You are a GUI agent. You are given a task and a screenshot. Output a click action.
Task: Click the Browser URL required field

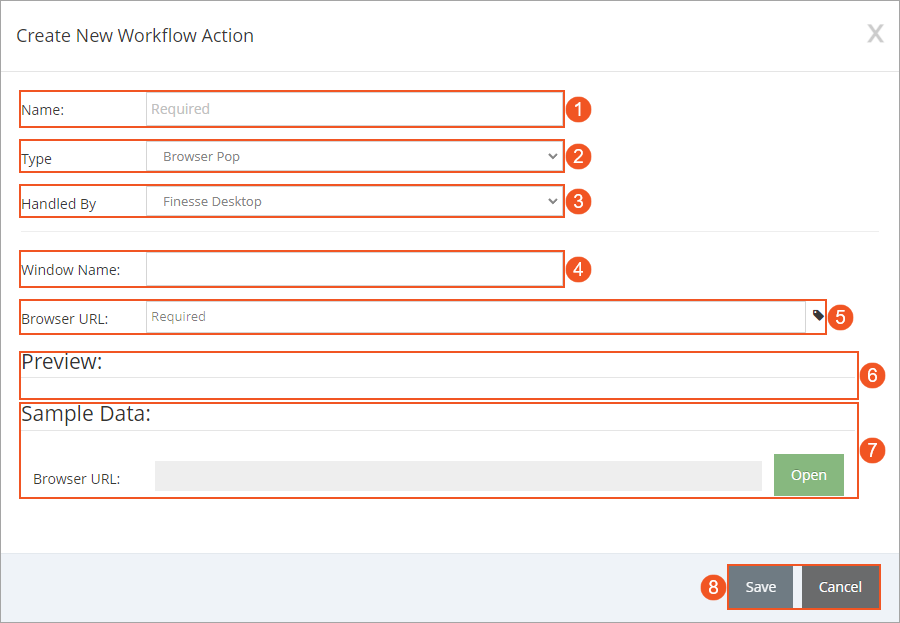(450, 316)
